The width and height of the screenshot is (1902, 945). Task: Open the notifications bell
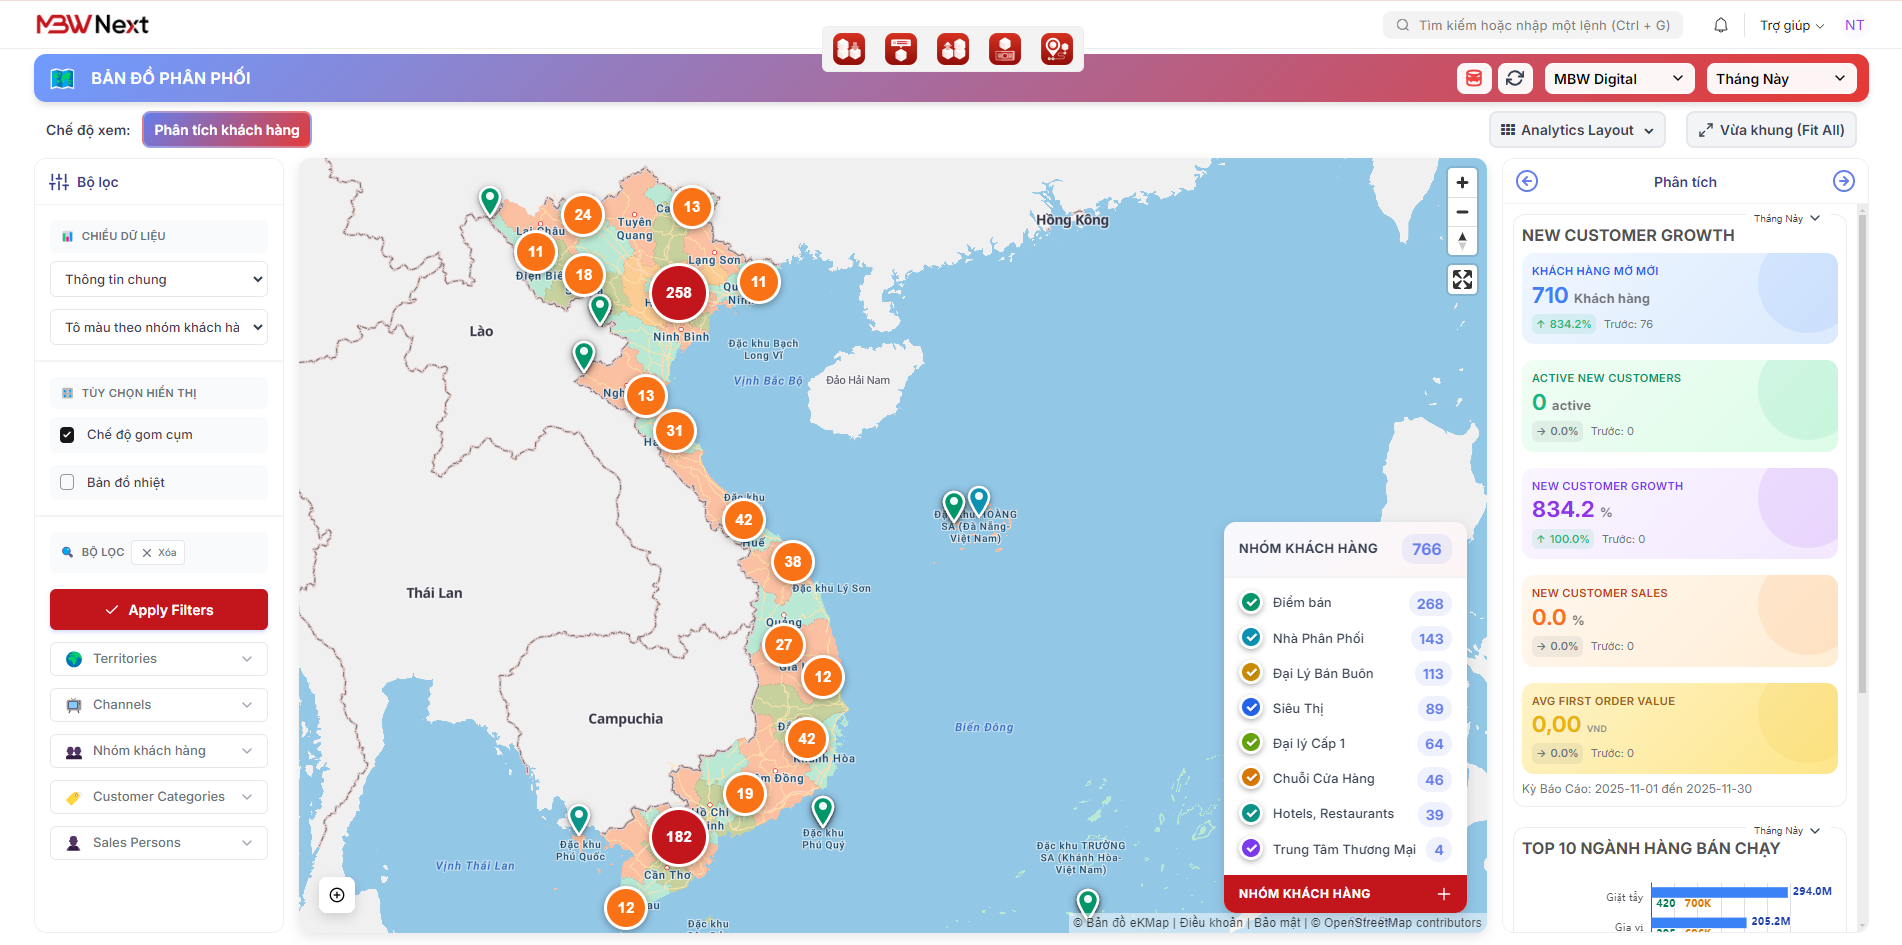[1720, 25]
